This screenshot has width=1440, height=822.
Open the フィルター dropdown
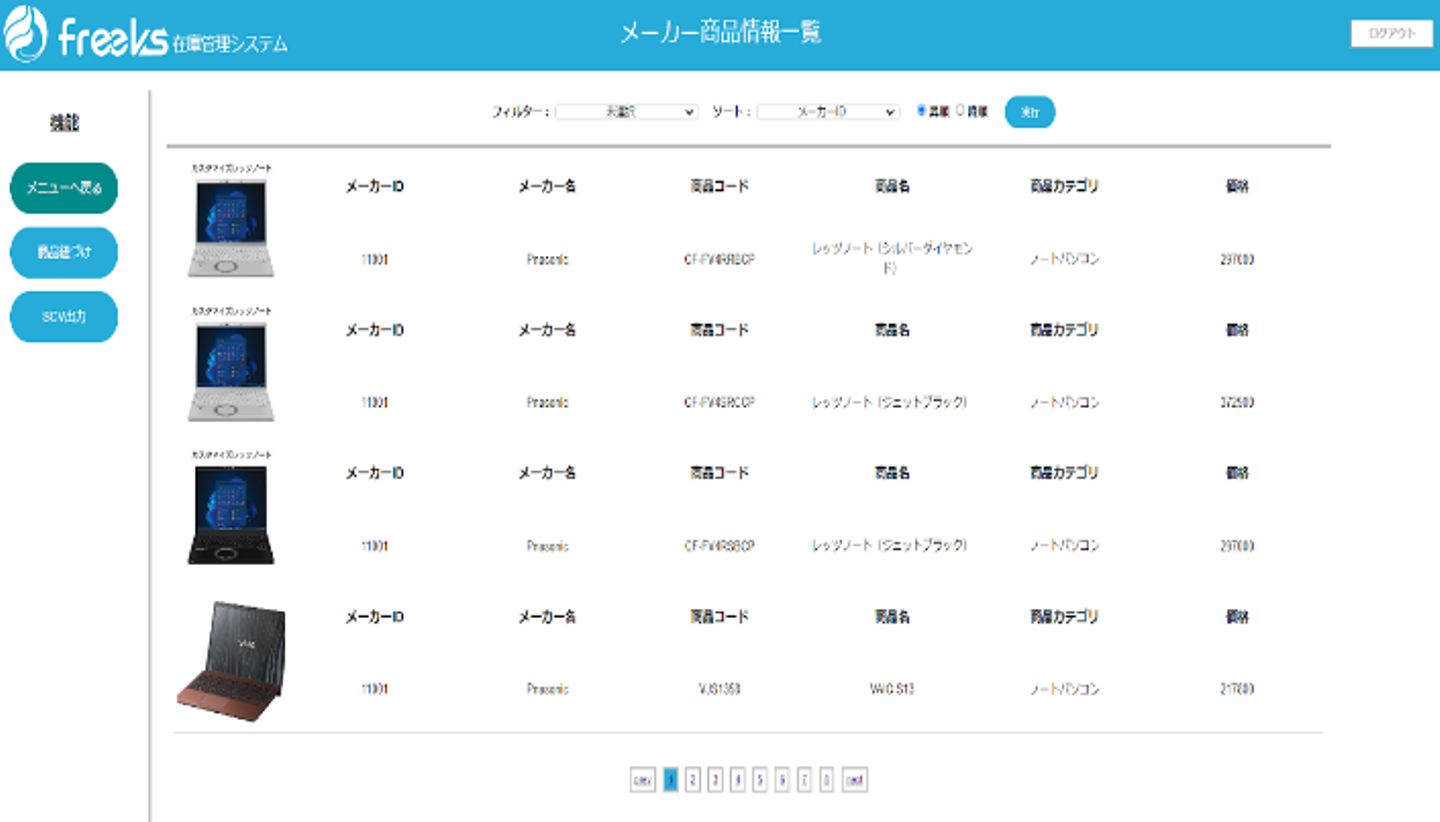(627, 112)
